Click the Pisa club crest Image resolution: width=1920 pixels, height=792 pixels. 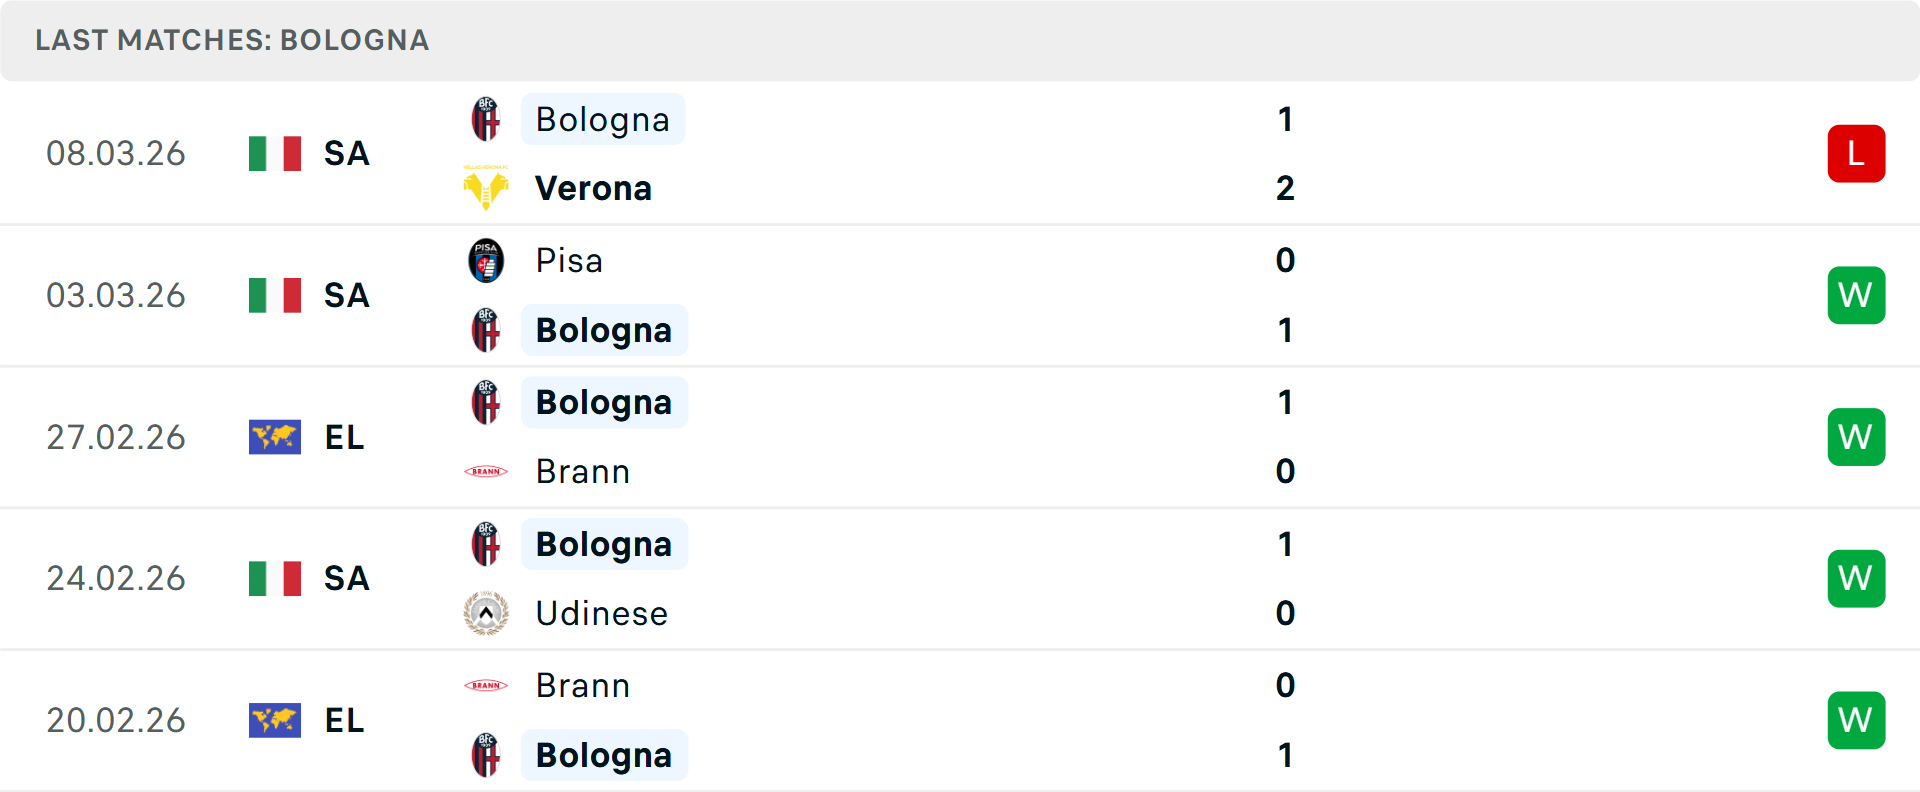point(486,261)
